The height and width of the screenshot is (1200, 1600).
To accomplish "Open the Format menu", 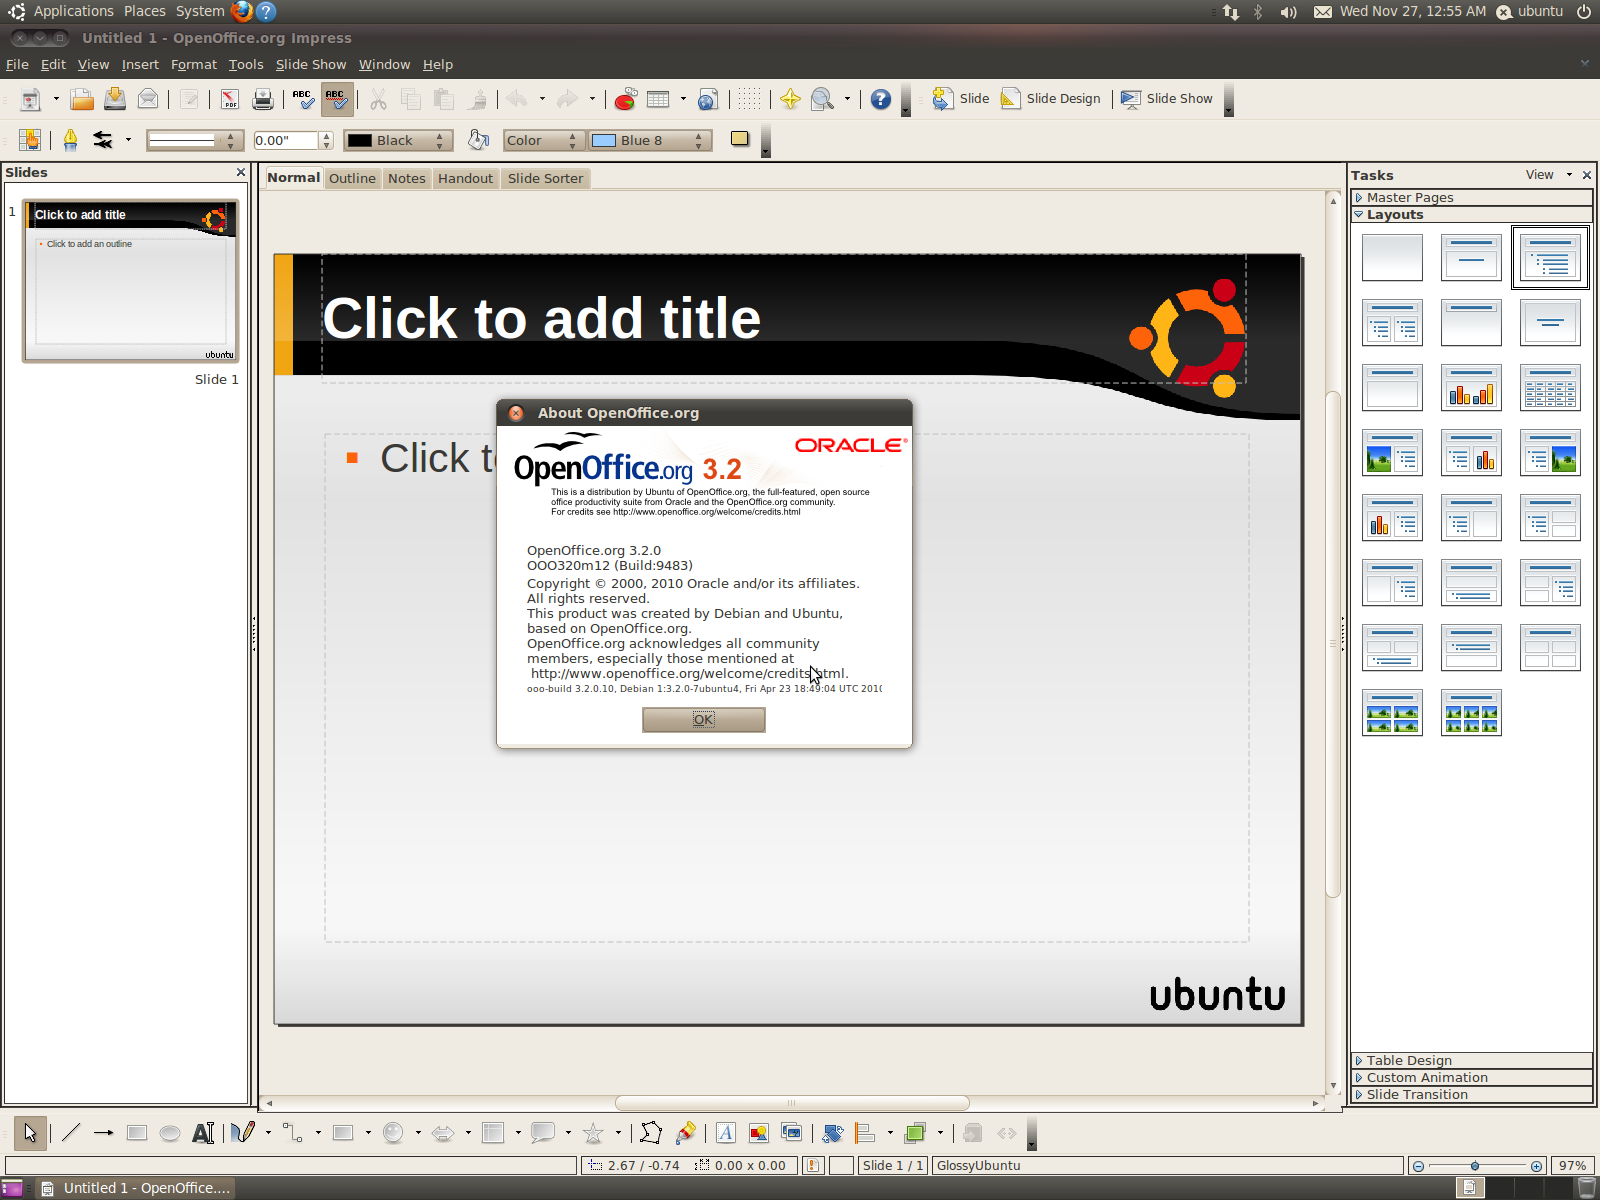I will [193, 64].
